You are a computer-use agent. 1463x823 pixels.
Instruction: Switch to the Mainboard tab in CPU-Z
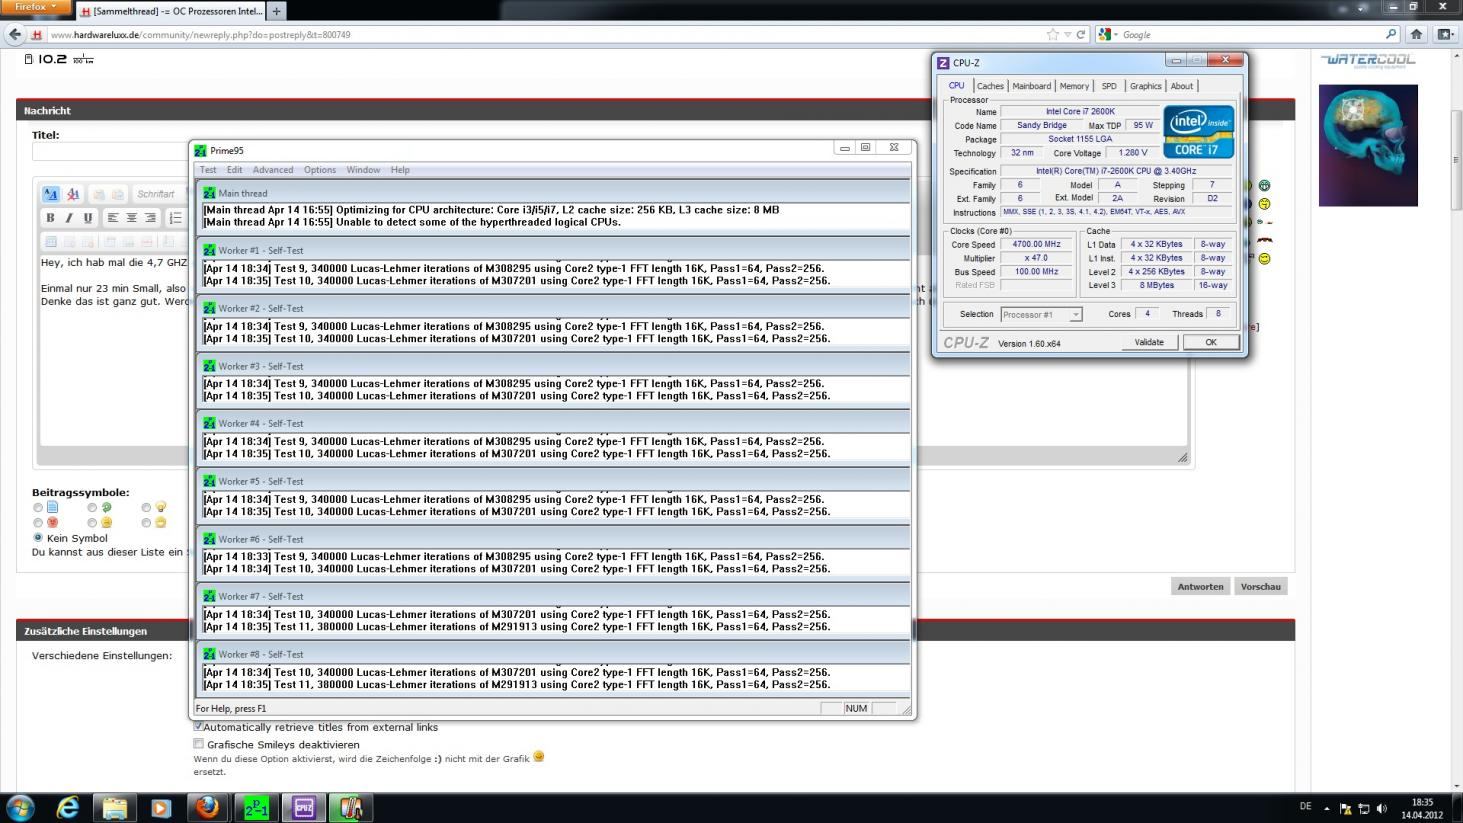coord(1031,86)
